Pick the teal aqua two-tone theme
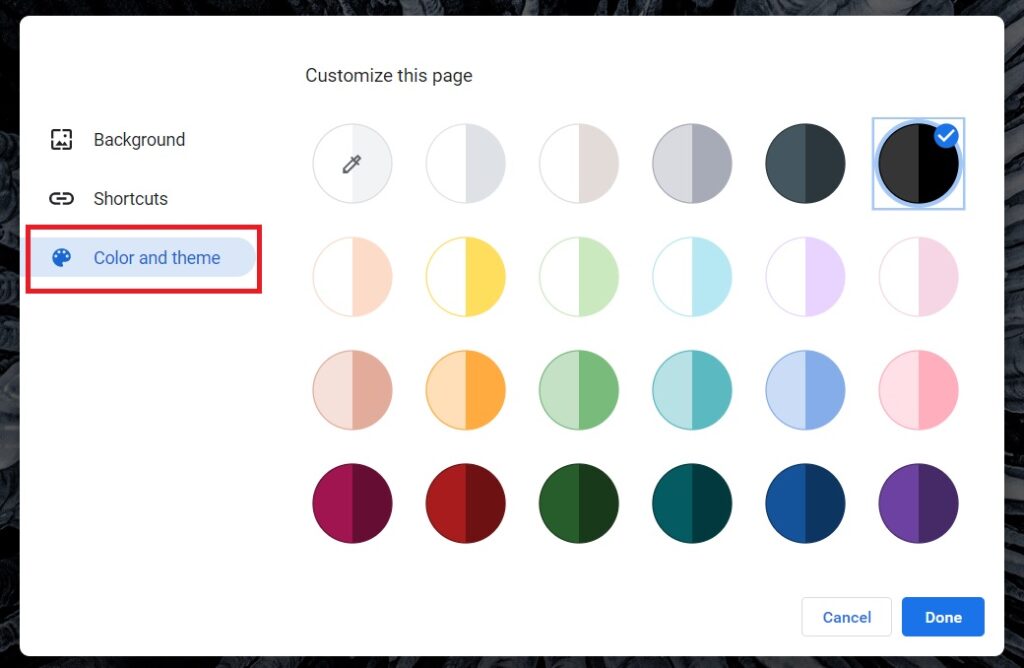This screenshot has height=668, width=1024. (692, 390)
